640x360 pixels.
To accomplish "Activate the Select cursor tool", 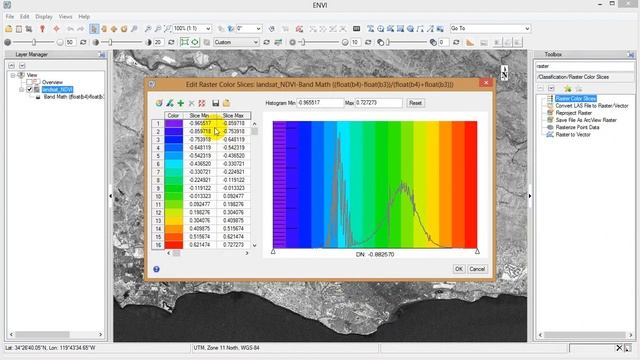I will click(94, 29).
